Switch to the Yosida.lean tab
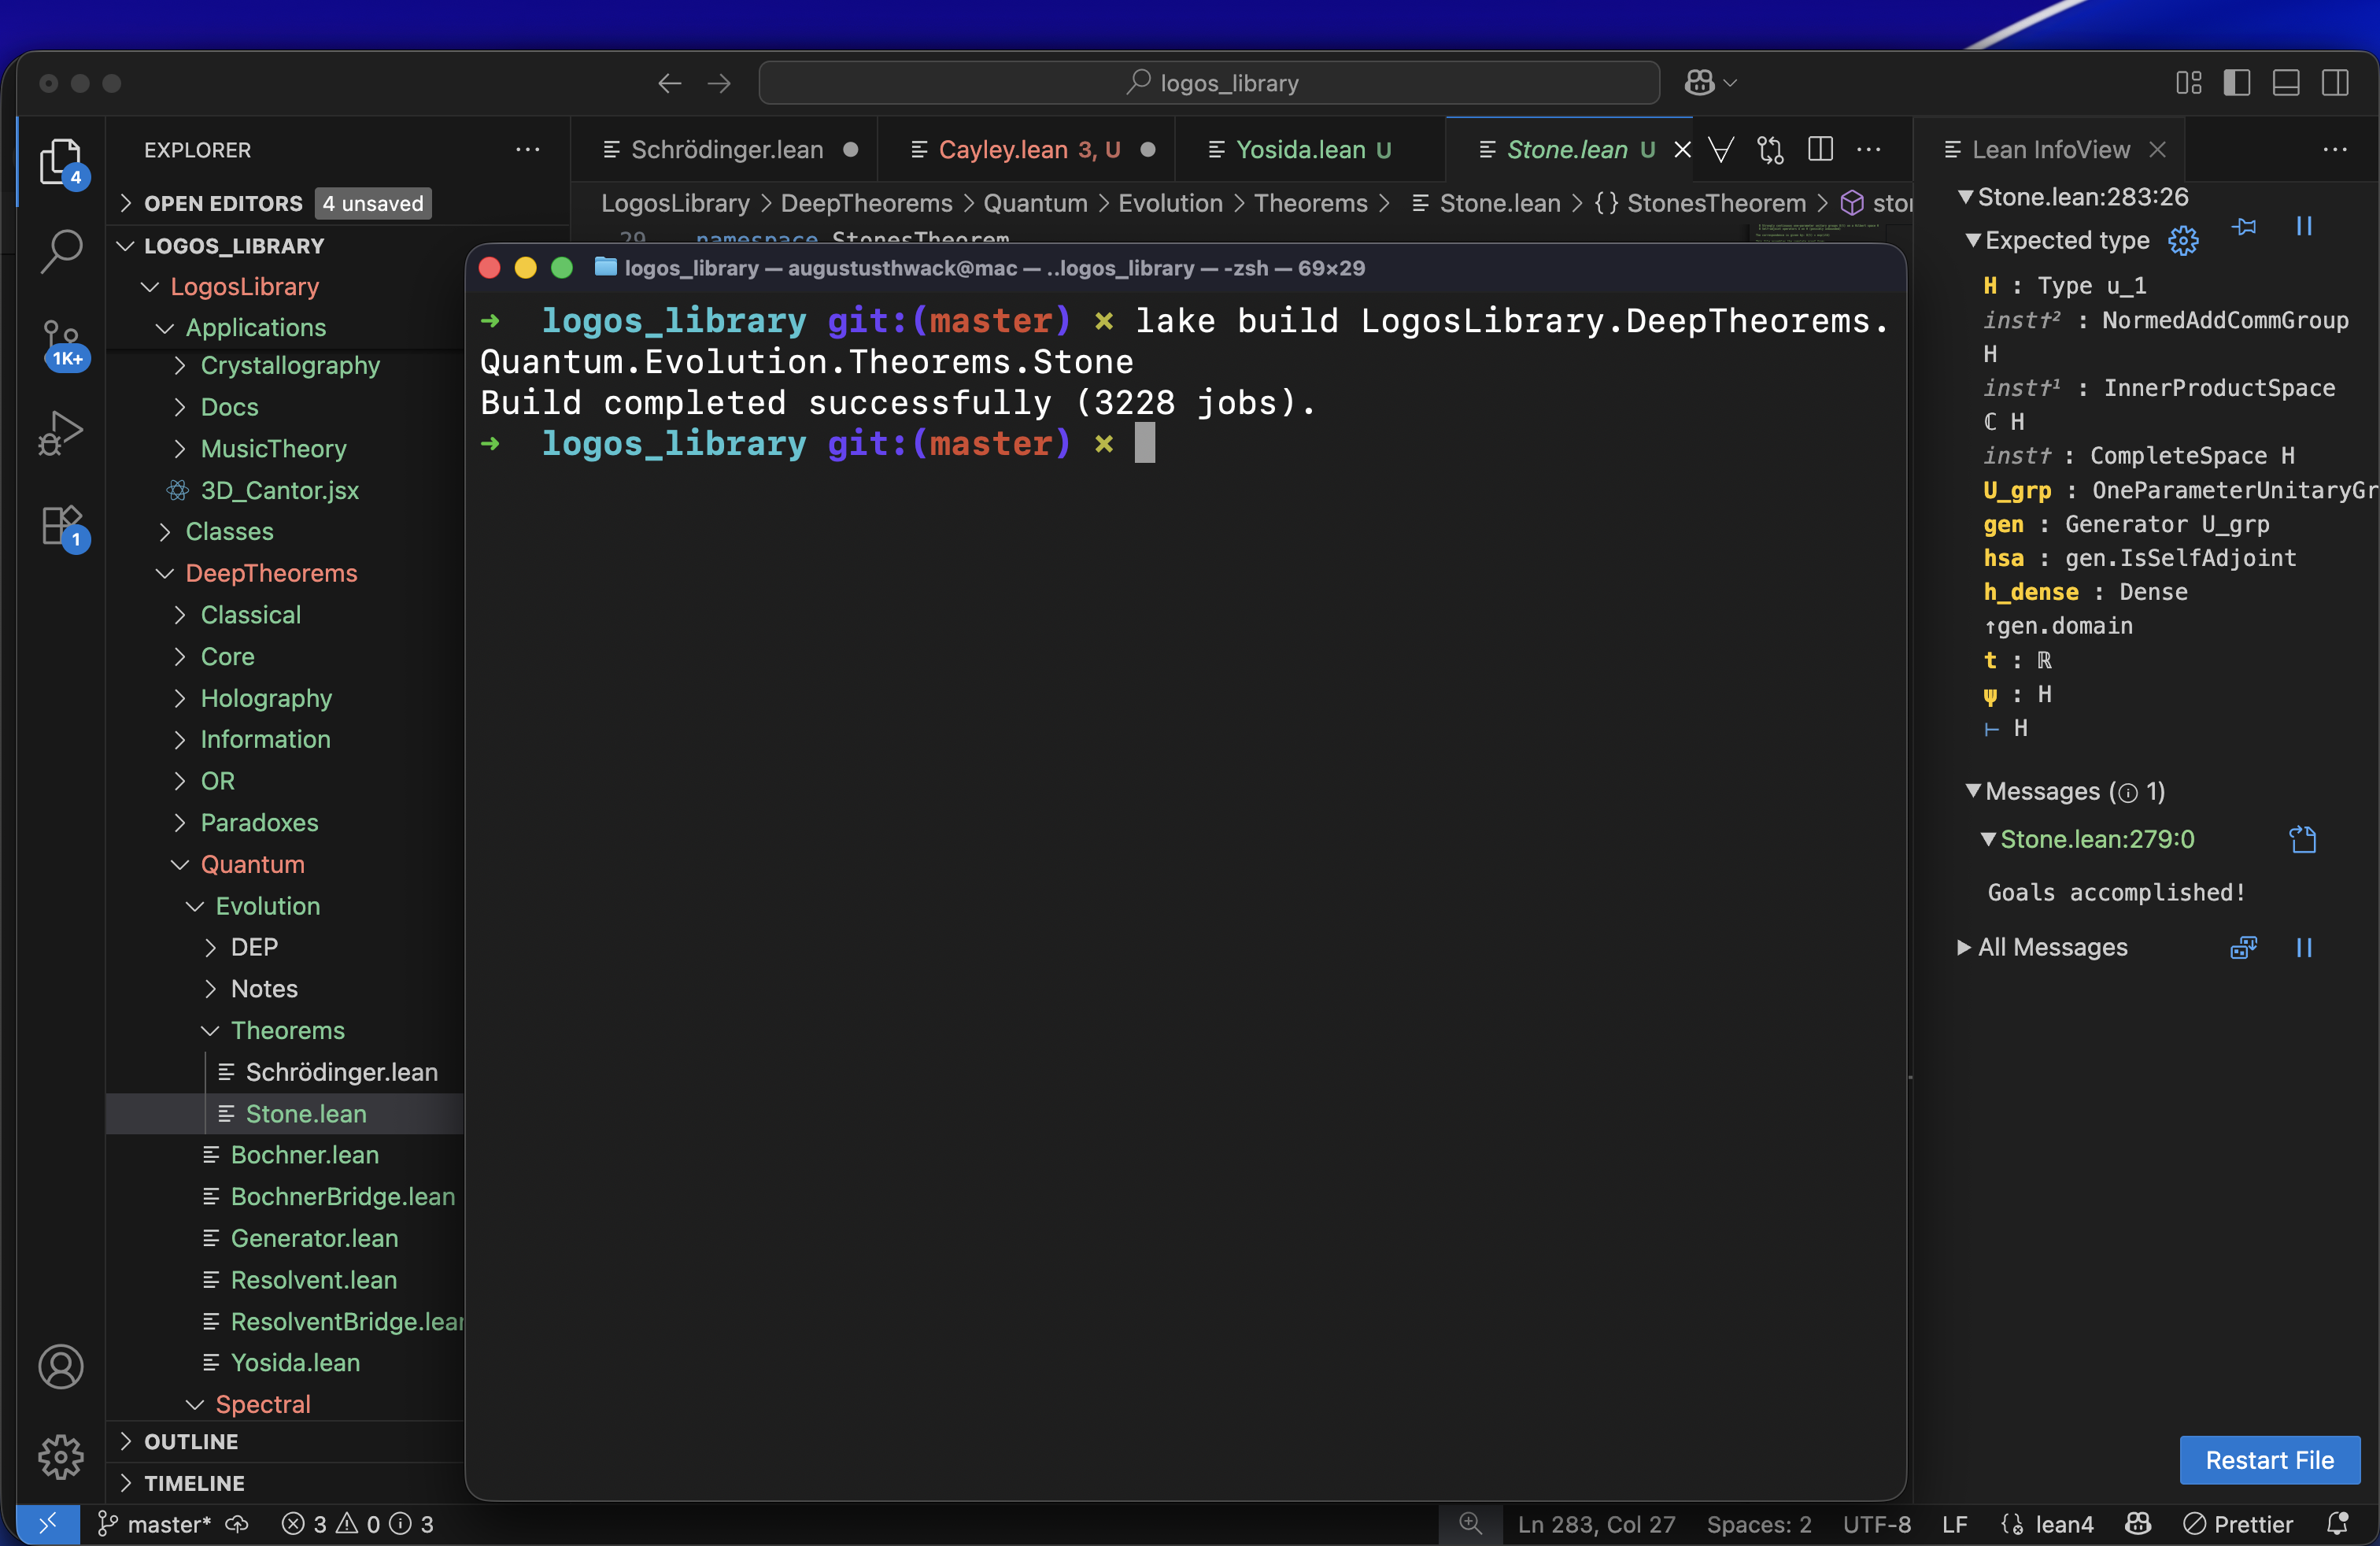2380x1546 pixels. 1300,150
